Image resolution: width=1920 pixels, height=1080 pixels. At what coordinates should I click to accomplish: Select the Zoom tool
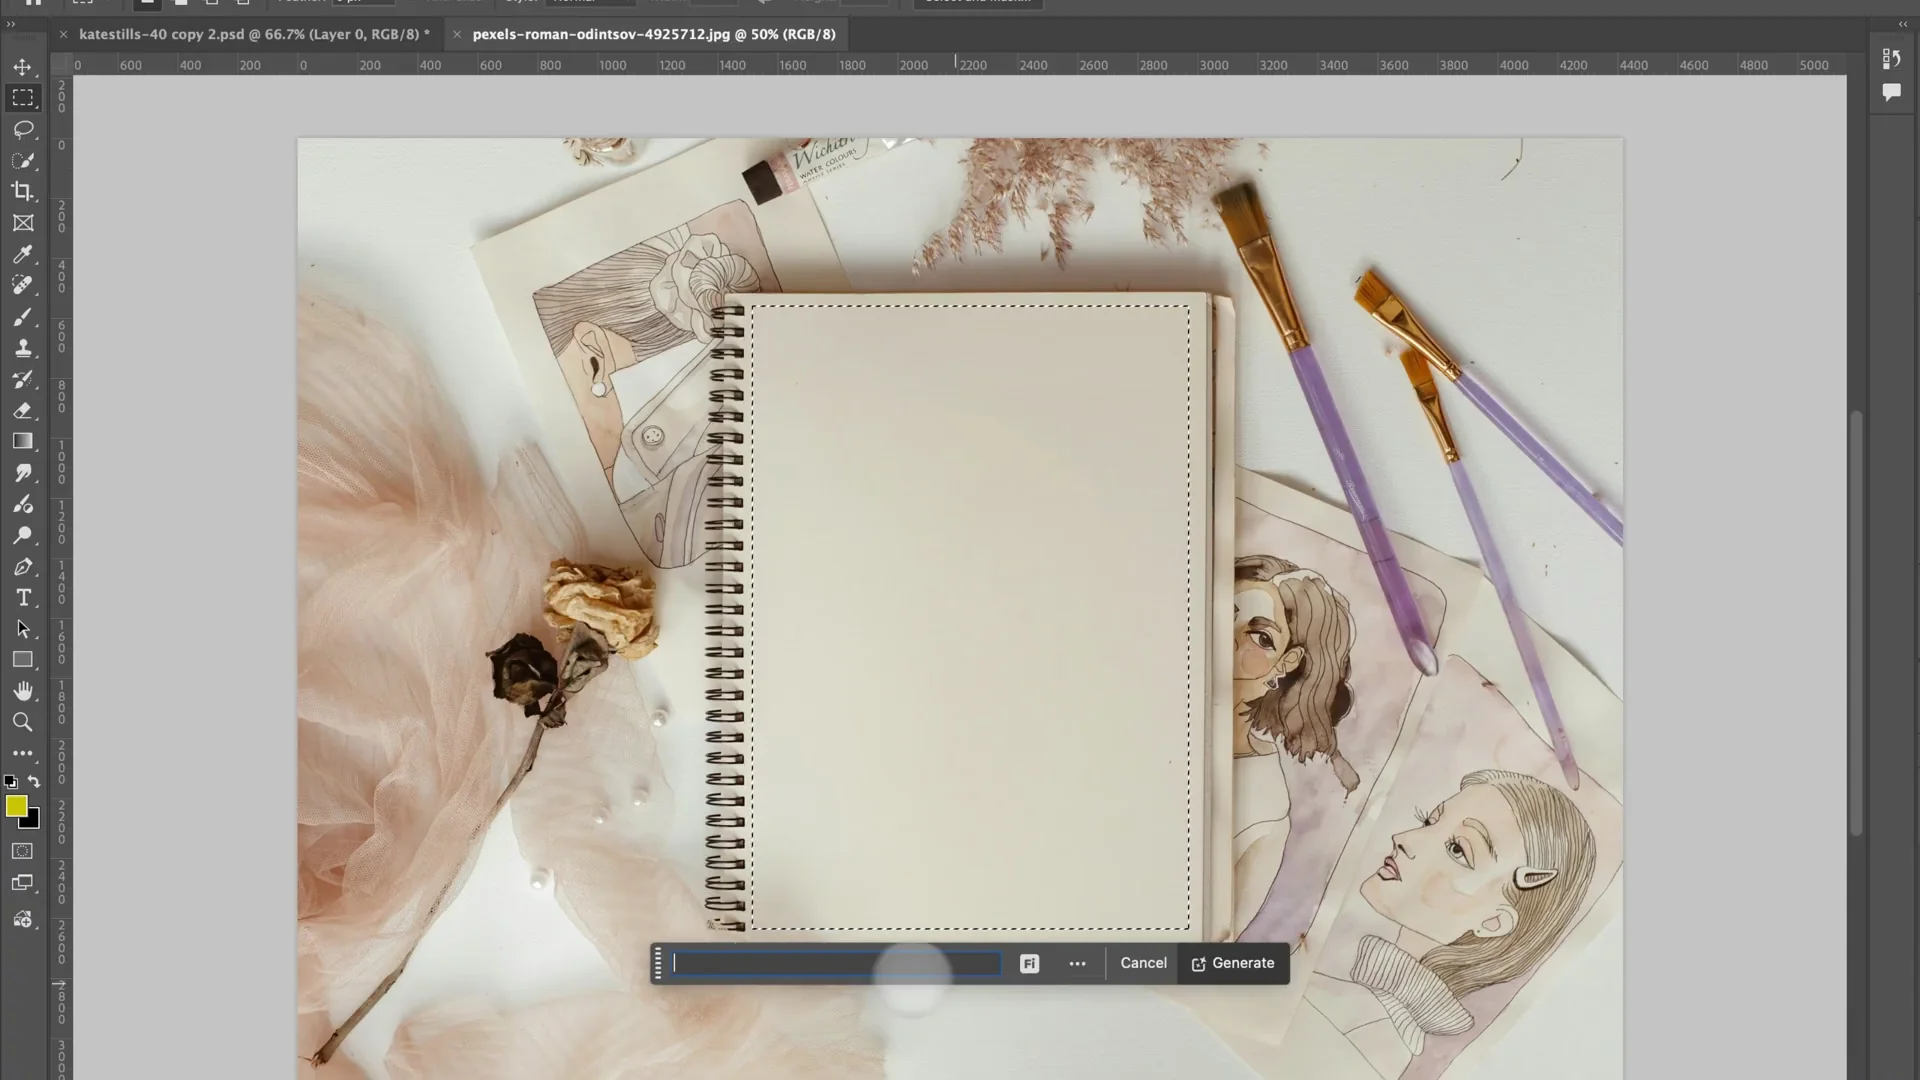click(23, 722)
